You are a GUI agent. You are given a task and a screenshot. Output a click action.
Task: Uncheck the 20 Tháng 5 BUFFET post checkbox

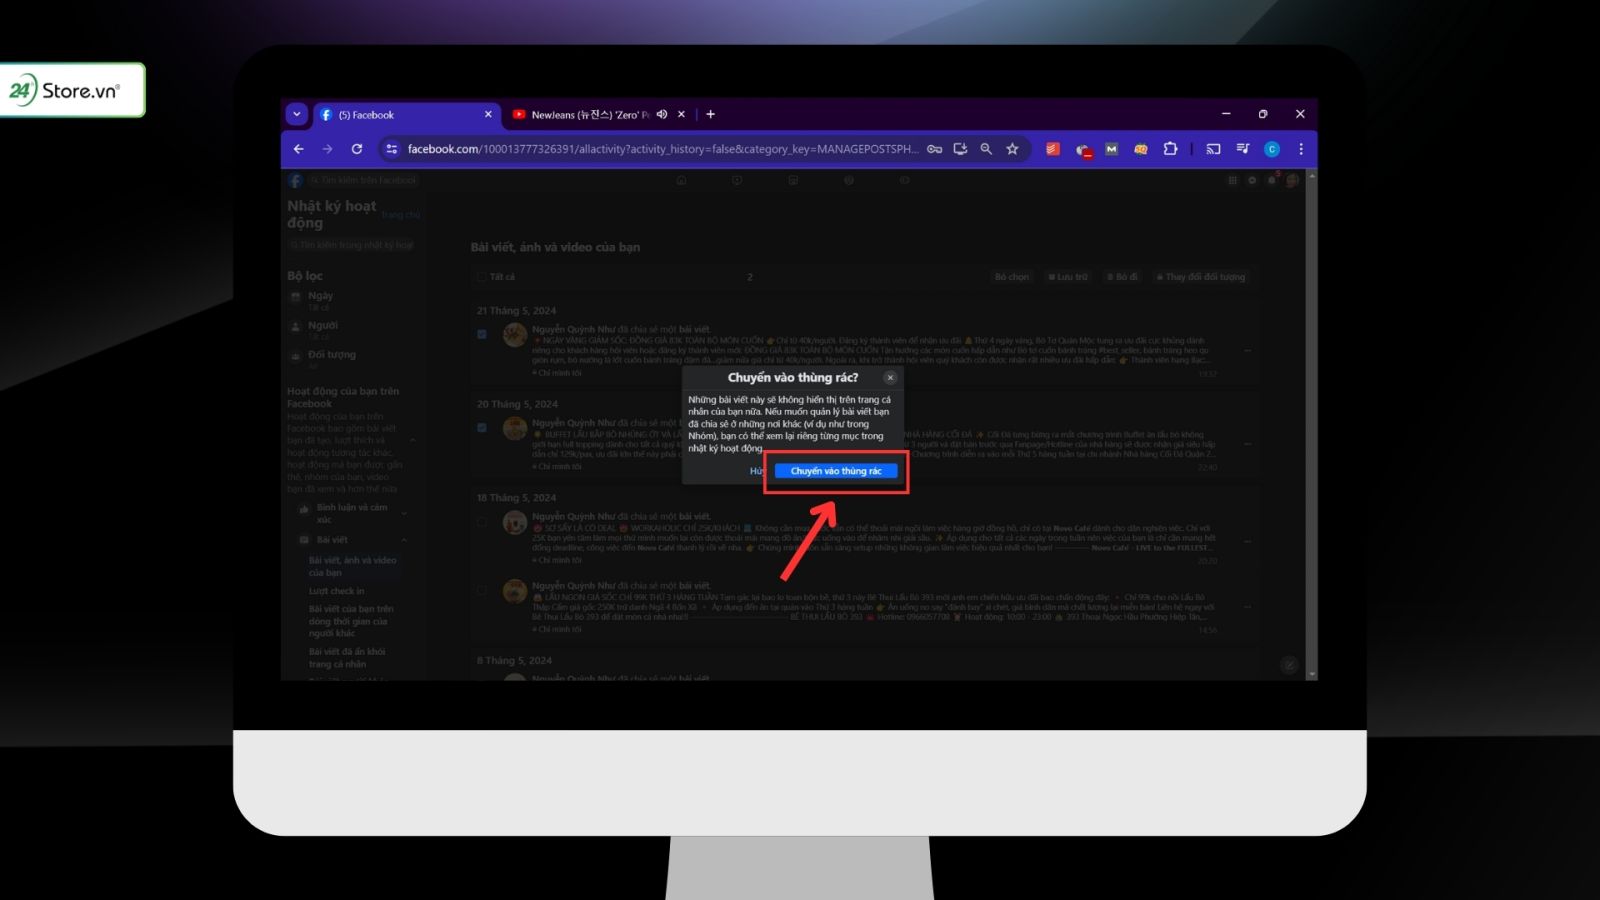tap(482, 427)
